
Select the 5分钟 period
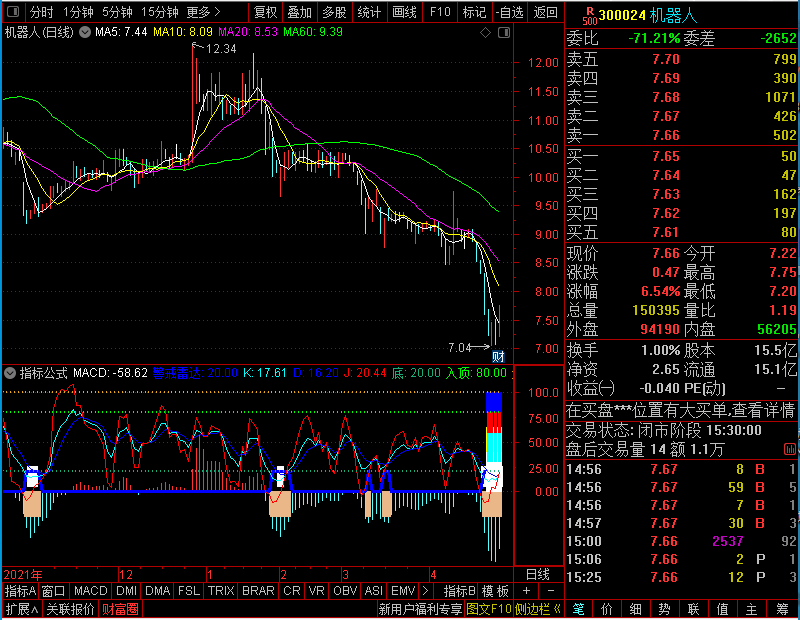(x=117, y=12)
